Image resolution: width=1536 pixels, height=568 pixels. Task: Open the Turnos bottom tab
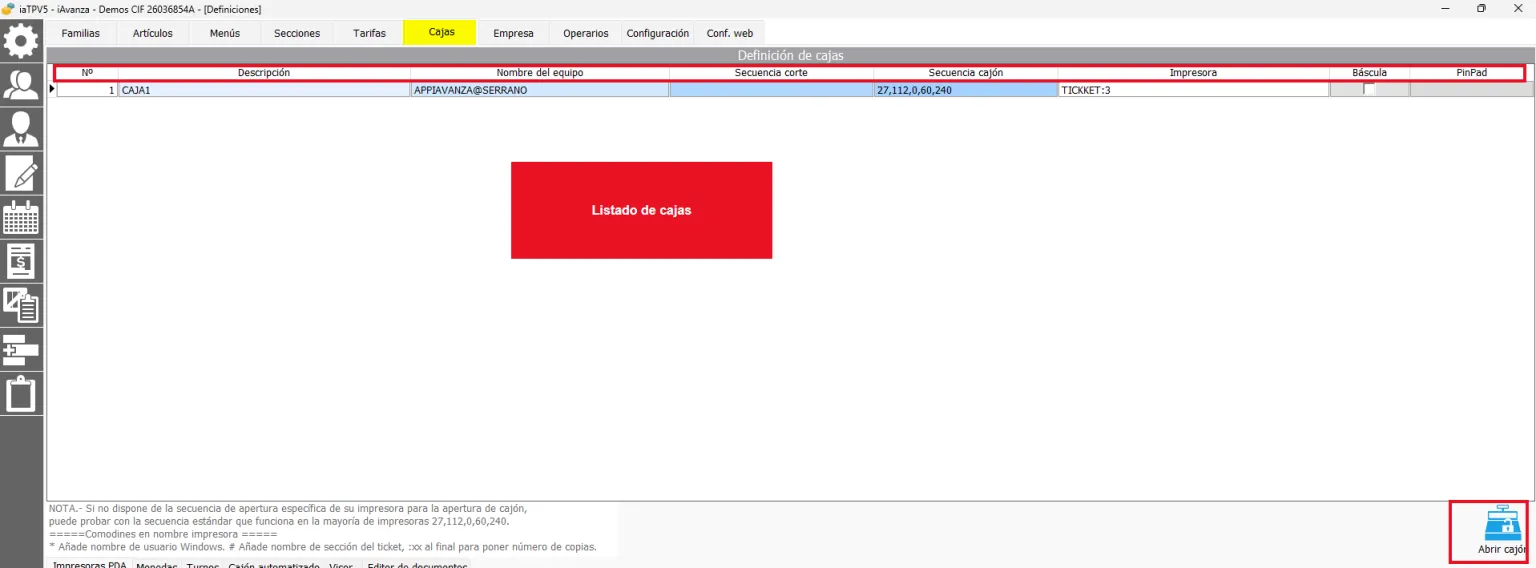(x=202, y=565)
